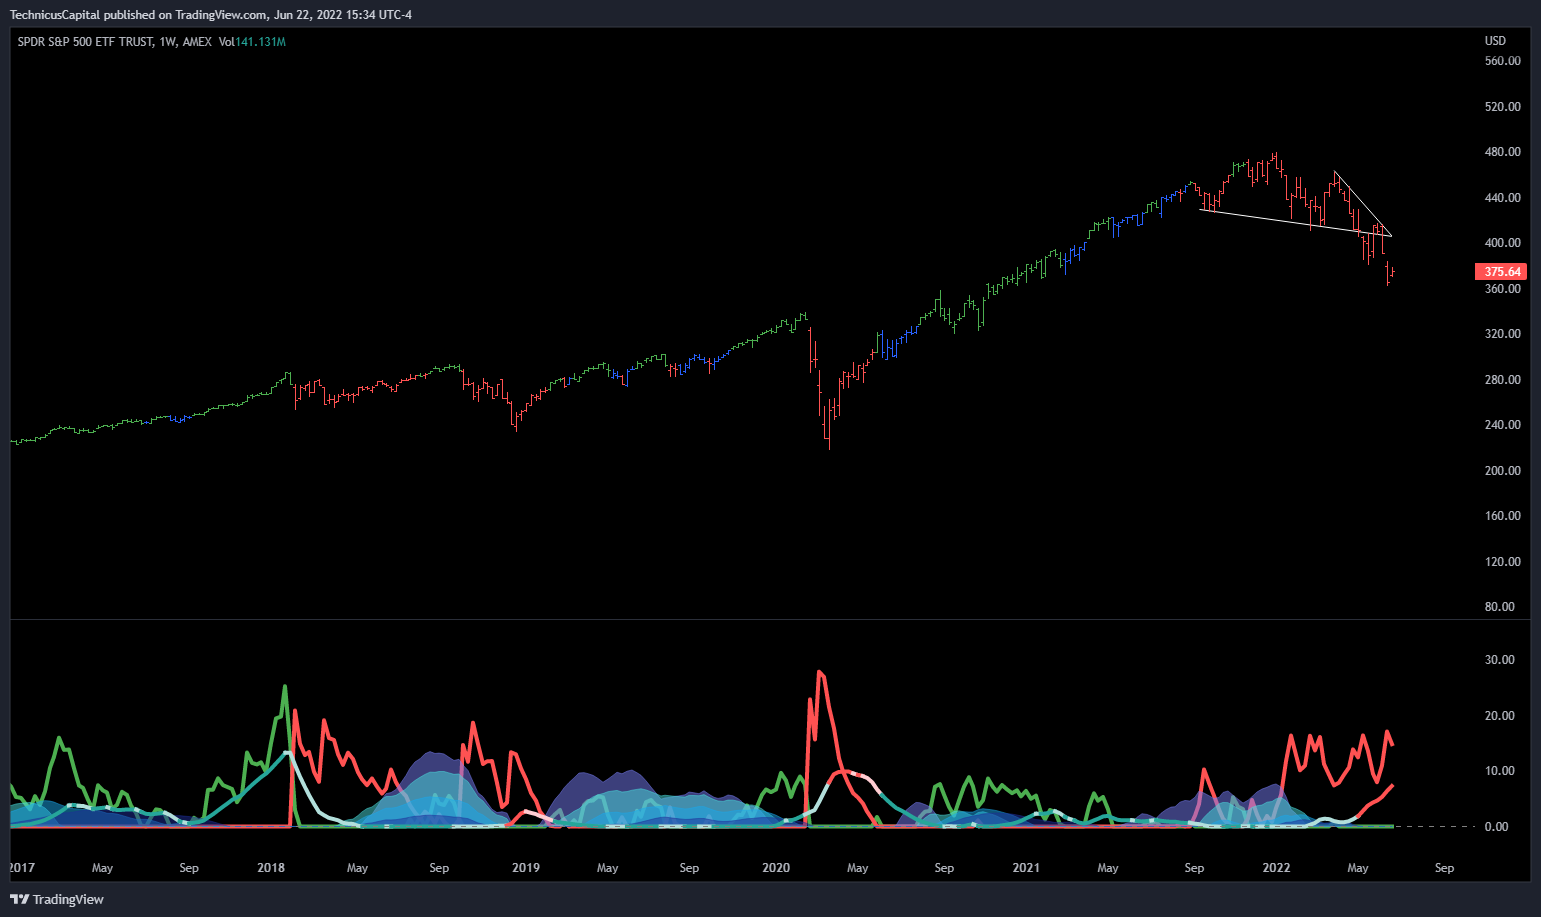
Task: Click the descending white trendline above price
Action: [1363, 204]
